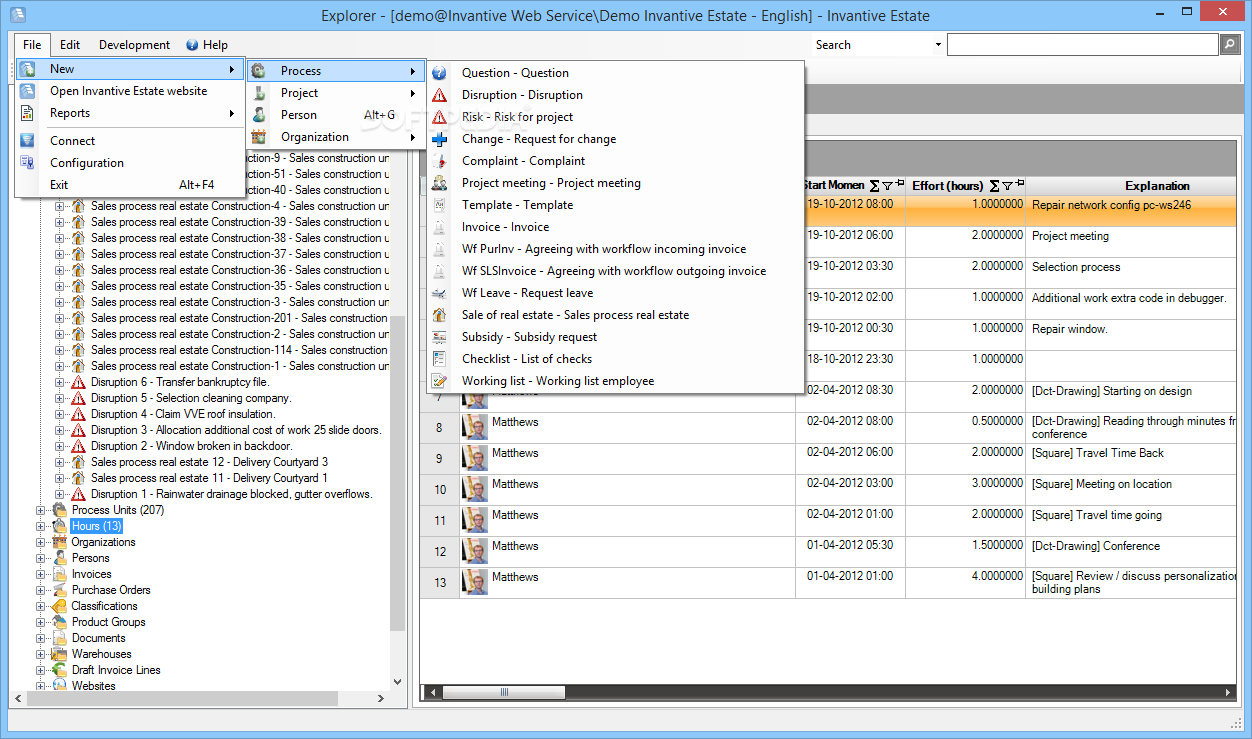The width and height of the screenshot is (1252, 739).
Task: Click grid scrollbar right arrow
Action: (1229, 692)
